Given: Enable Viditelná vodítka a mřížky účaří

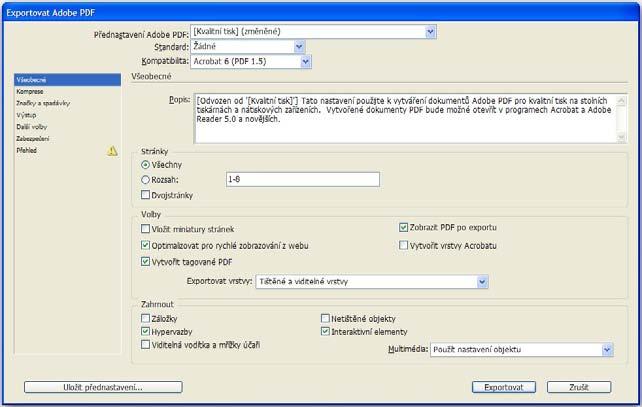Looking at the screenshot, I should [x=145, y=344].
